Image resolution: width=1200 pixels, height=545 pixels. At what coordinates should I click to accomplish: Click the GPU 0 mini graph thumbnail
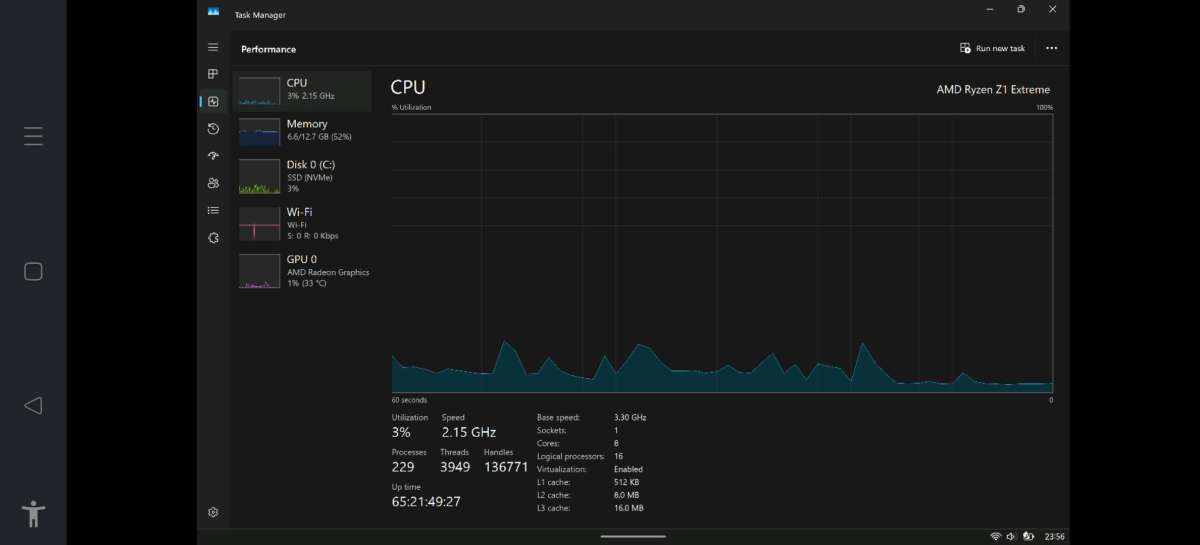pyautogui.click(x=259, y=270)
